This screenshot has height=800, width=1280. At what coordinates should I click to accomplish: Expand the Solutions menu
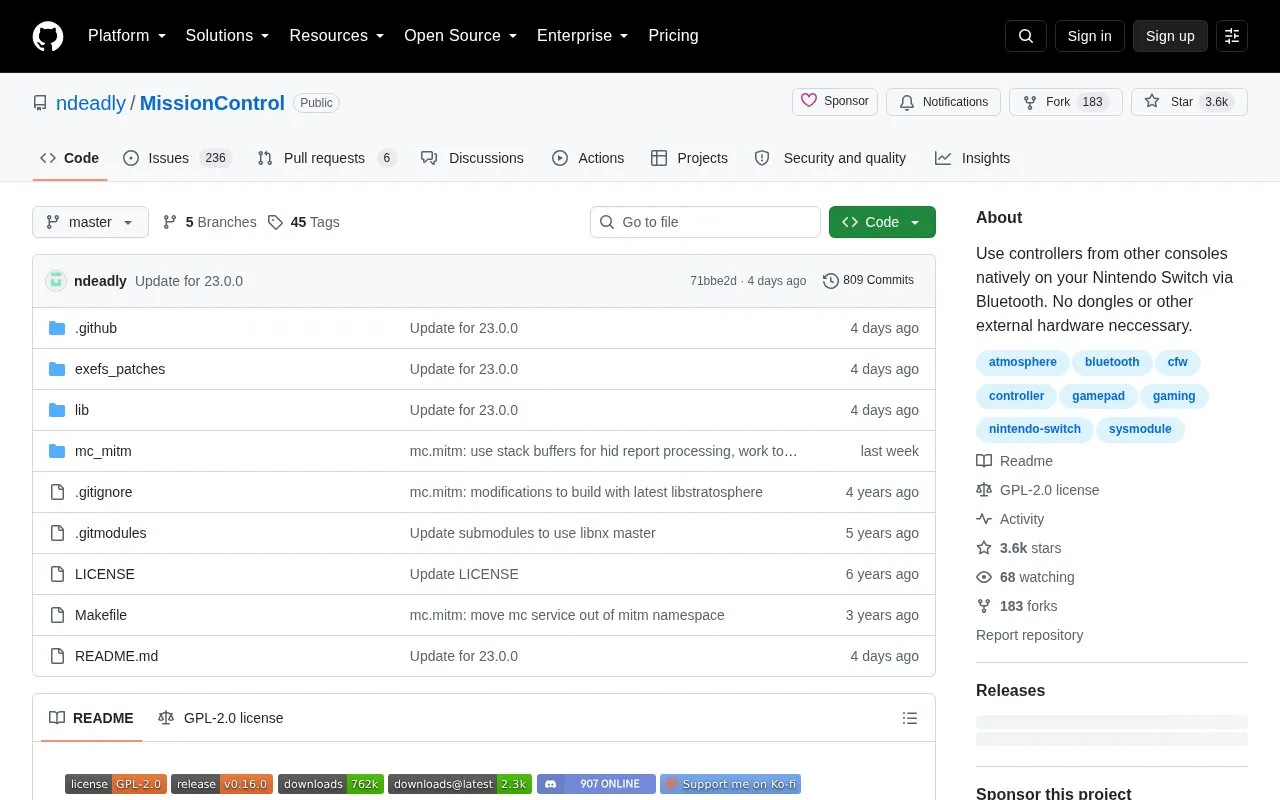[228, 36]
